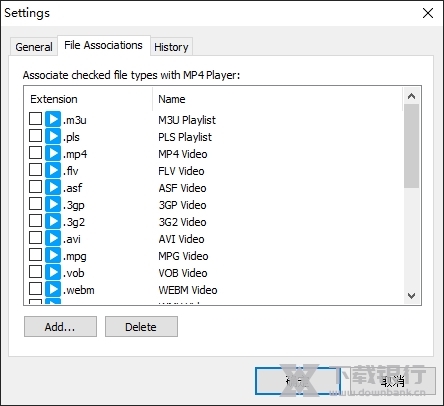Enable the .vob checkbox
This screenshot has width=444, height=406.
35,272
